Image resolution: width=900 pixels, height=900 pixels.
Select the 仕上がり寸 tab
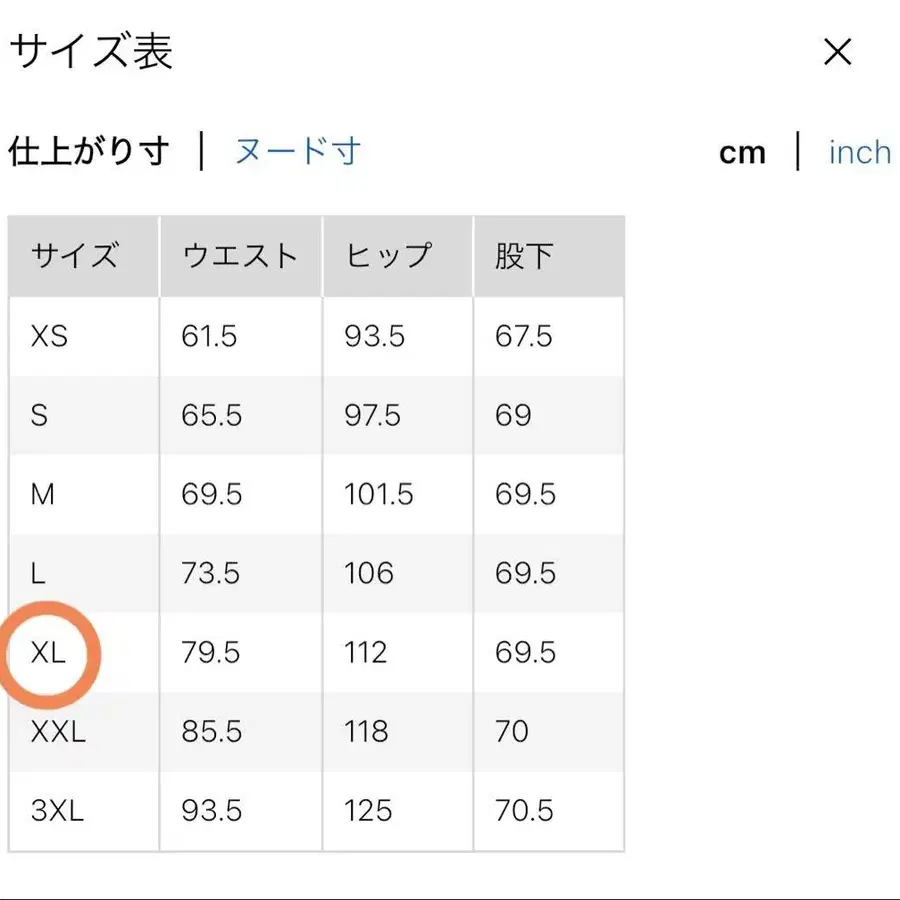88,151
